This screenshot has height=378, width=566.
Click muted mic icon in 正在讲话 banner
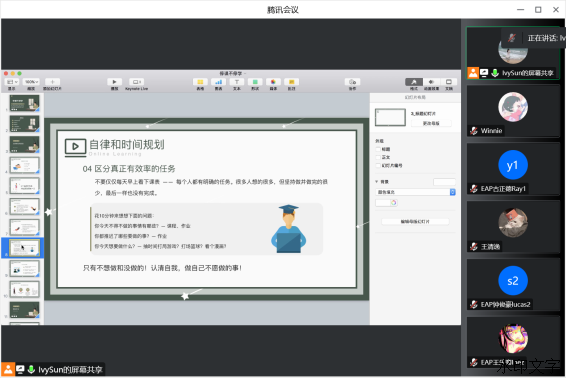pos(511,38)
